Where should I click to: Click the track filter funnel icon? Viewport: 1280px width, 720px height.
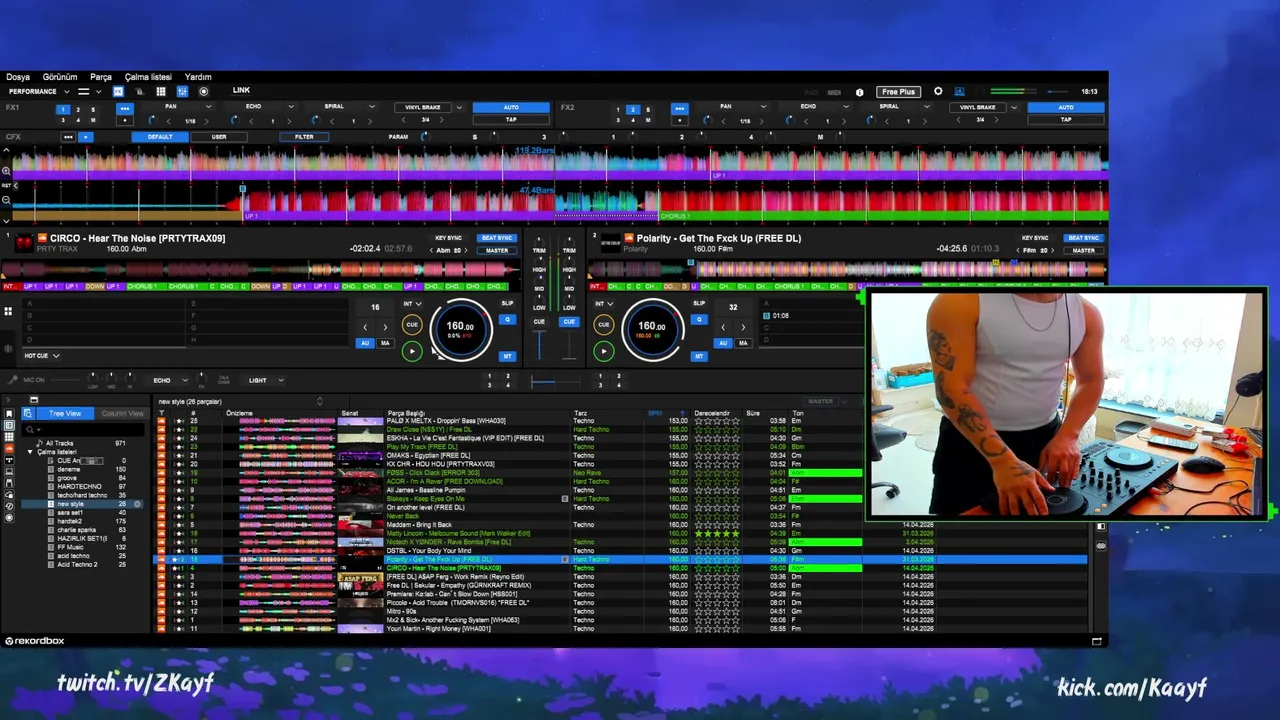pyautogui.click(x=161, y=412)
